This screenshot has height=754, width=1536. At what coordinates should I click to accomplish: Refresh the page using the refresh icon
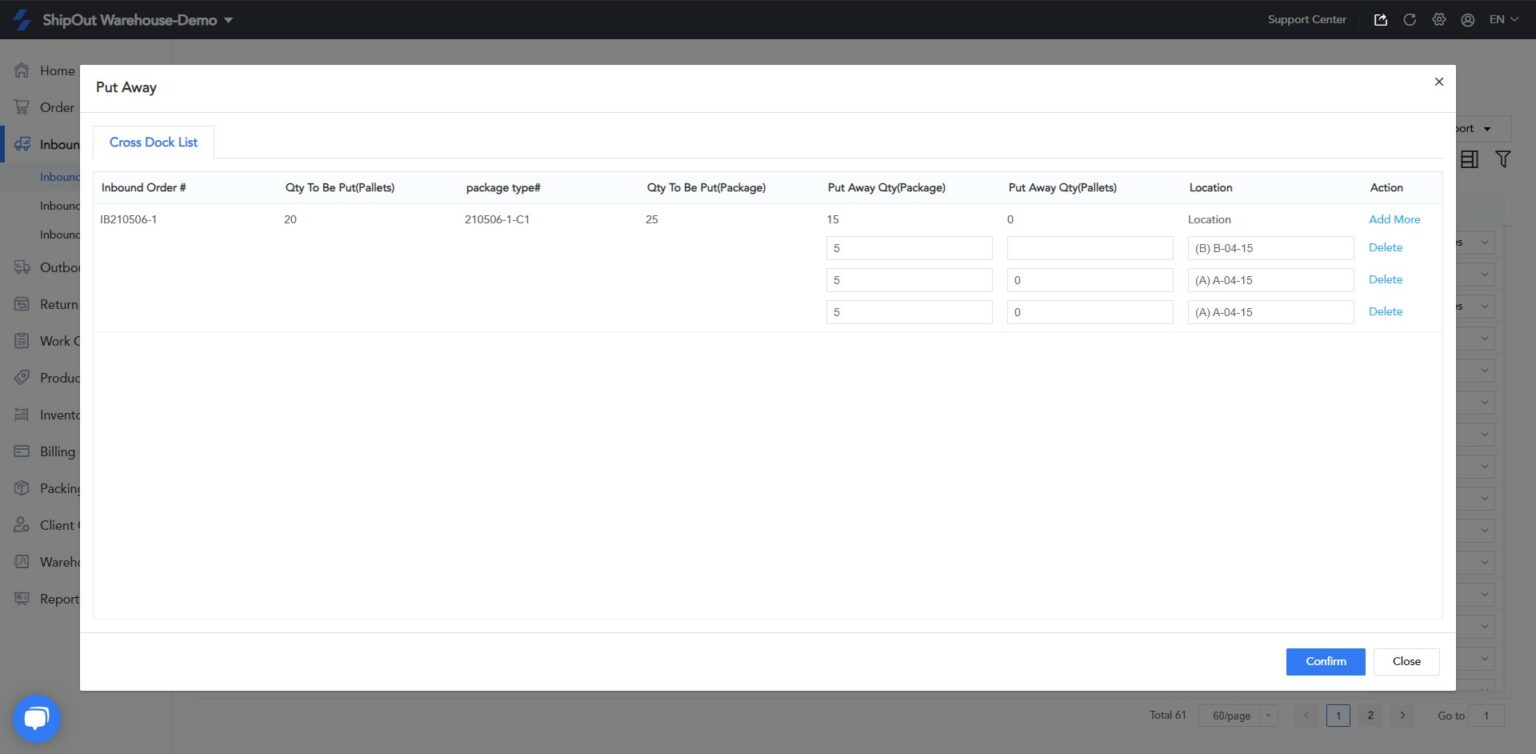pos(1409,19)
